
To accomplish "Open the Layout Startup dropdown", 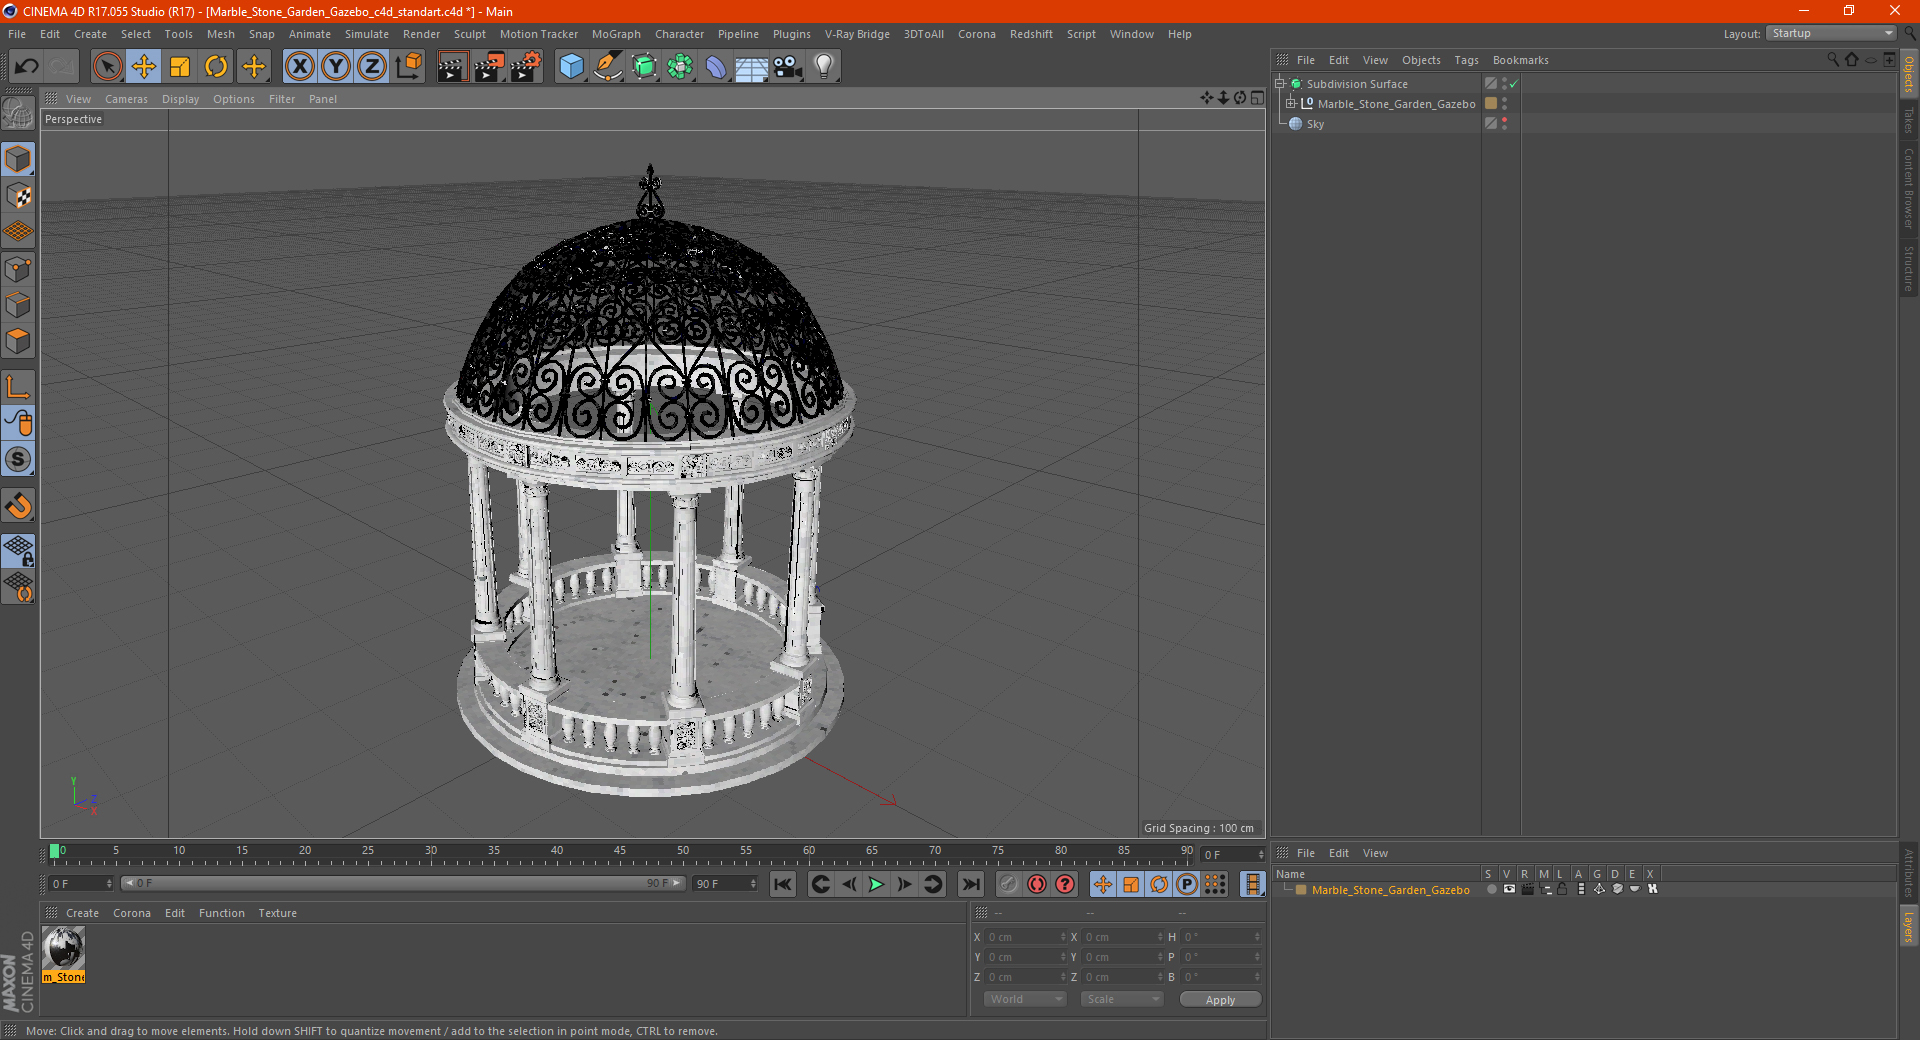I will pos(1831,33).
